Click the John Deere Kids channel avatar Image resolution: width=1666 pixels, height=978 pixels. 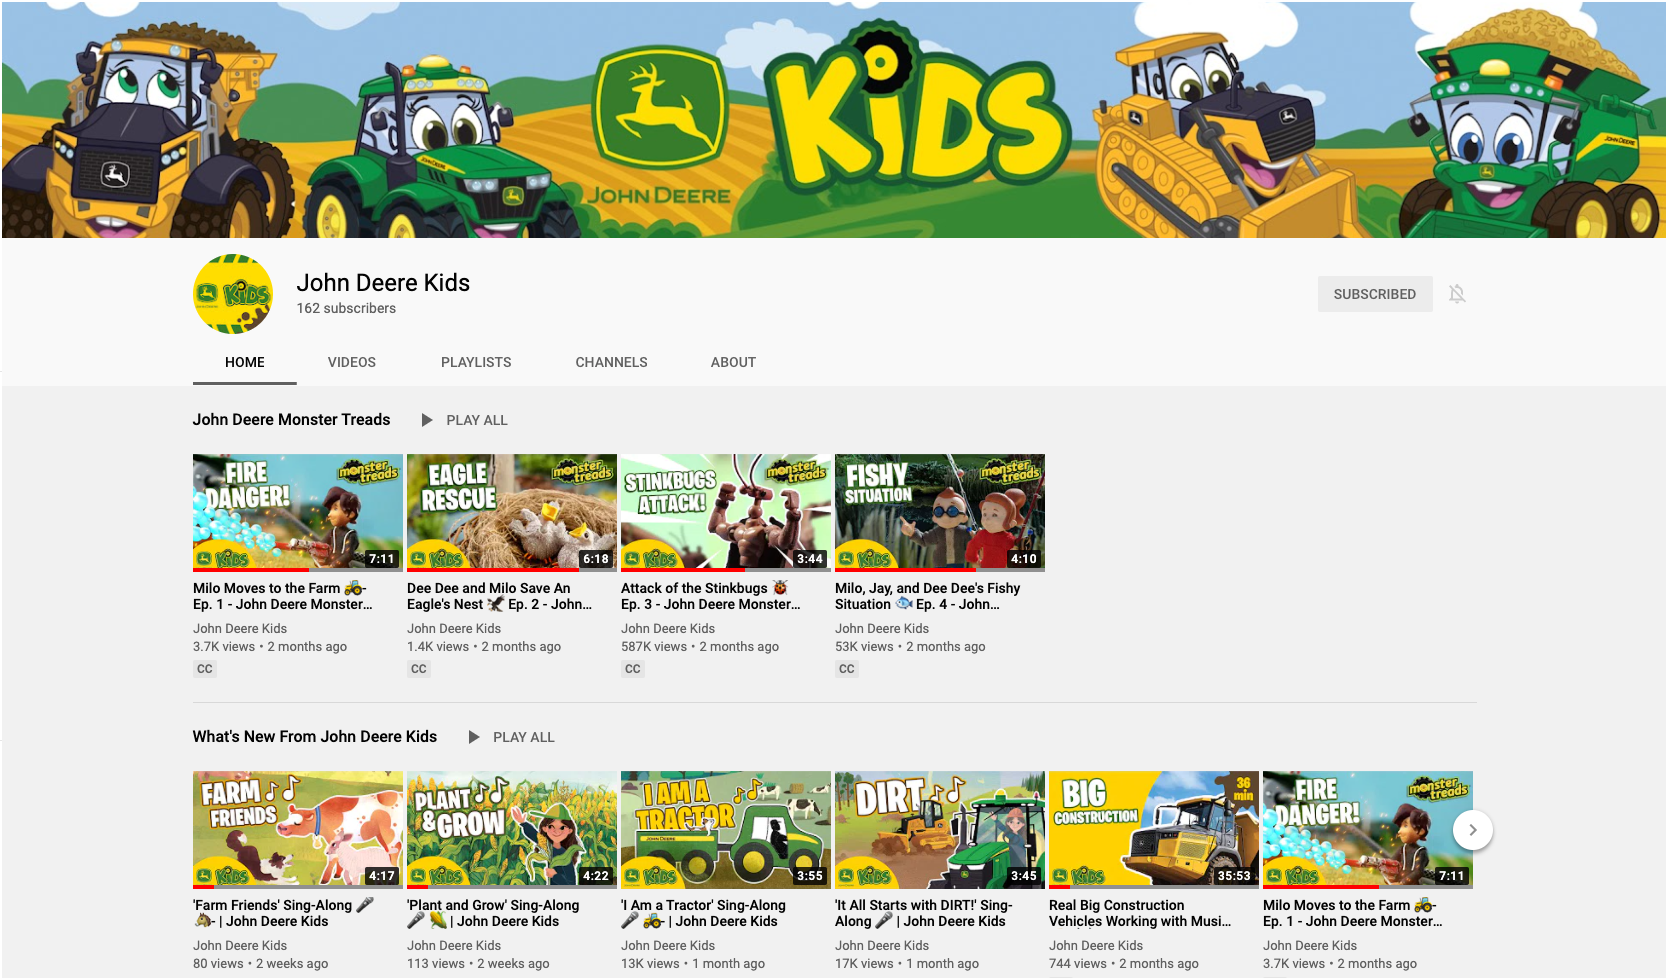[x=233, y=294]
